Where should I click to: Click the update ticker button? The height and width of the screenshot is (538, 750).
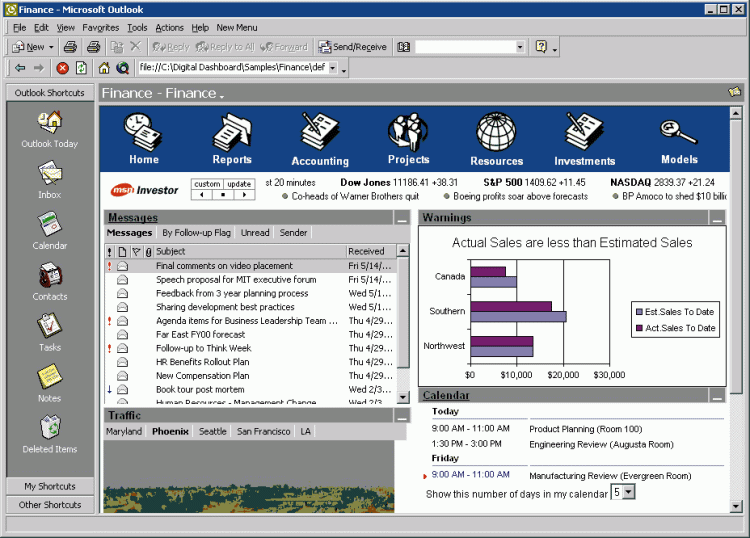click(239, 184)
